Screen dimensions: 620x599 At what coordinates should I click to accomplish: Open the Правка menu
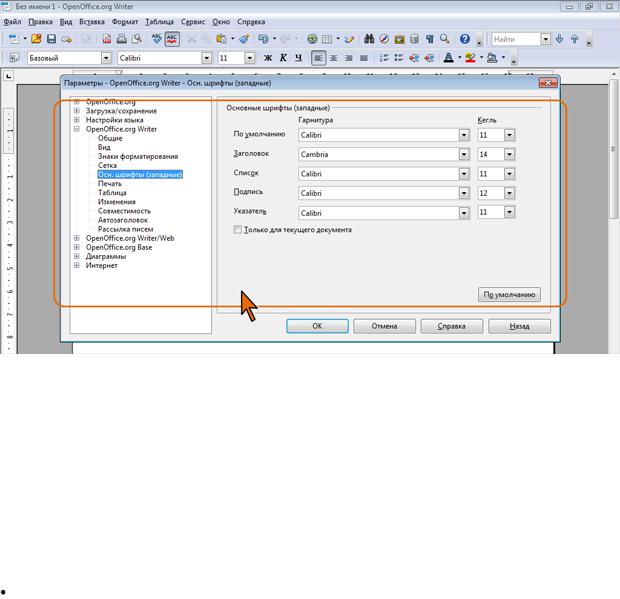(x=40, y=22)
